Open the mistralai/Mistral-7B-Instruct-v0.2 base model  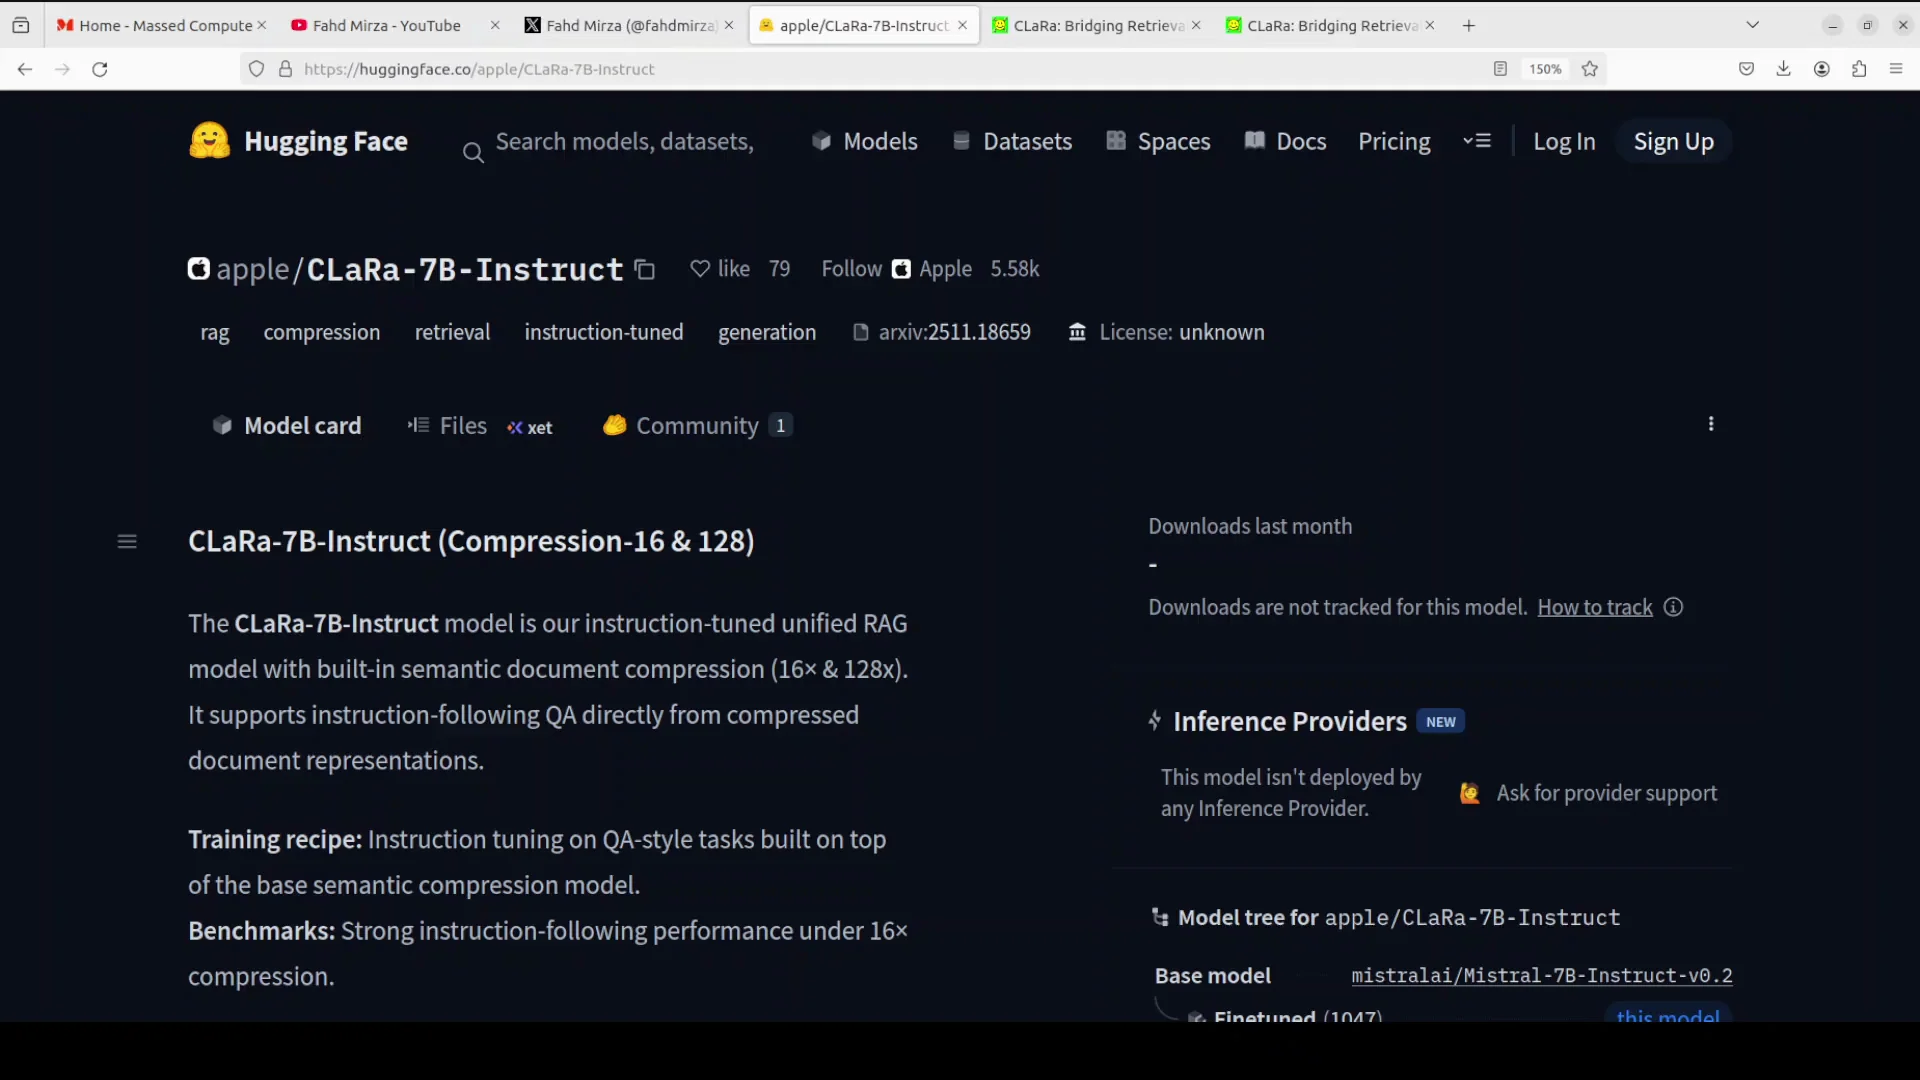1541,975
